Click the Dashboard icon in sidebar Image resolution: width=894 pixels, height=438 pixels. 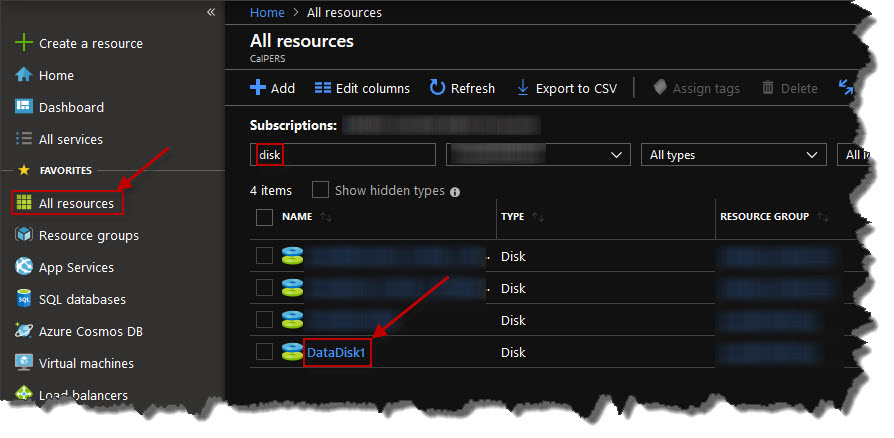[24, 107]
